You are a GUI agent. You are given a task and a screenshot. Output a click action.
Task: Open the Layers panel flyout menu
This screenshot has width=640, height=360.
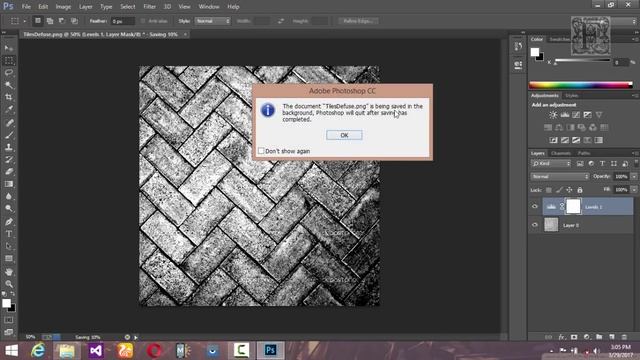(x=635, y=153)
